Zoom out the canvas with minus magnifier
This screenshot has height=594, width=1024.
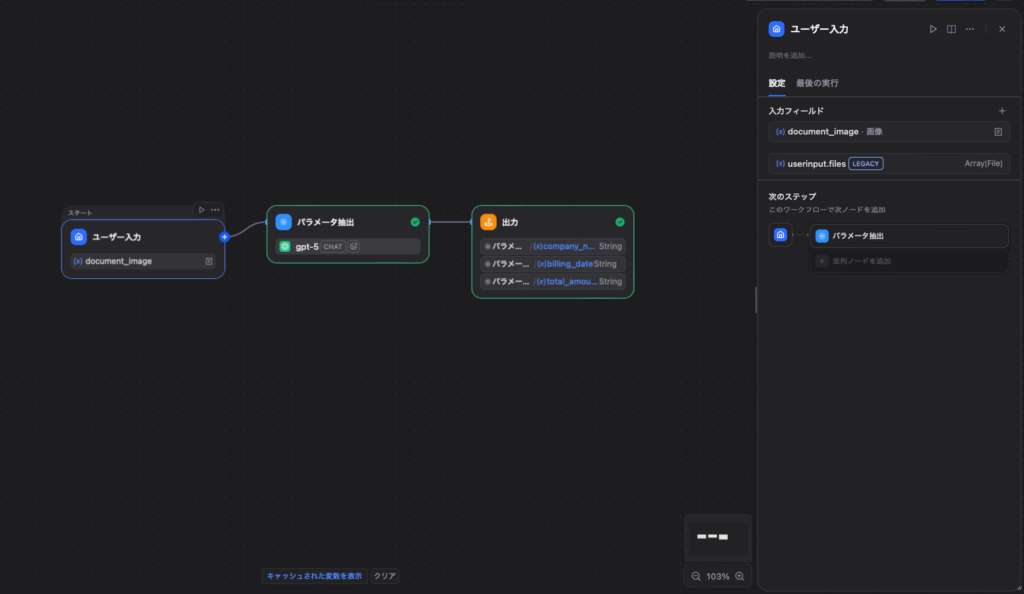[x=696, y=576]
